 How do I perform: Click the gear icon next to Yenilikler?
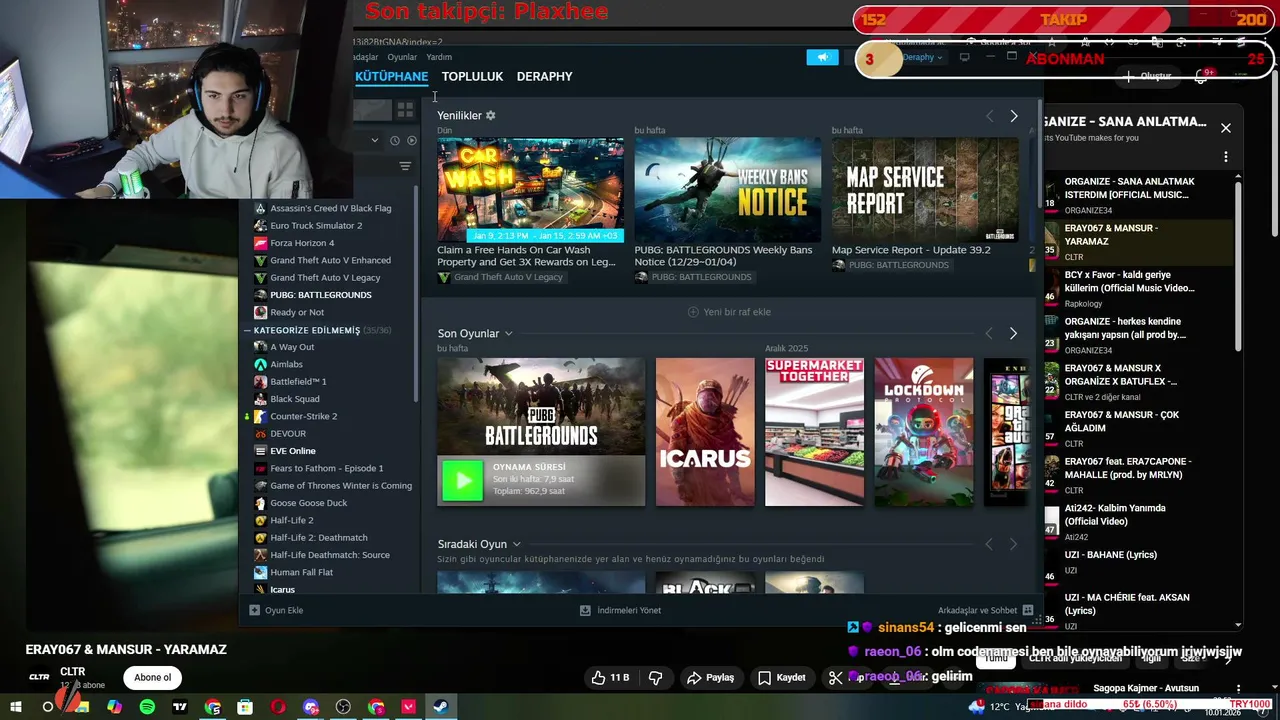(490, 116)
